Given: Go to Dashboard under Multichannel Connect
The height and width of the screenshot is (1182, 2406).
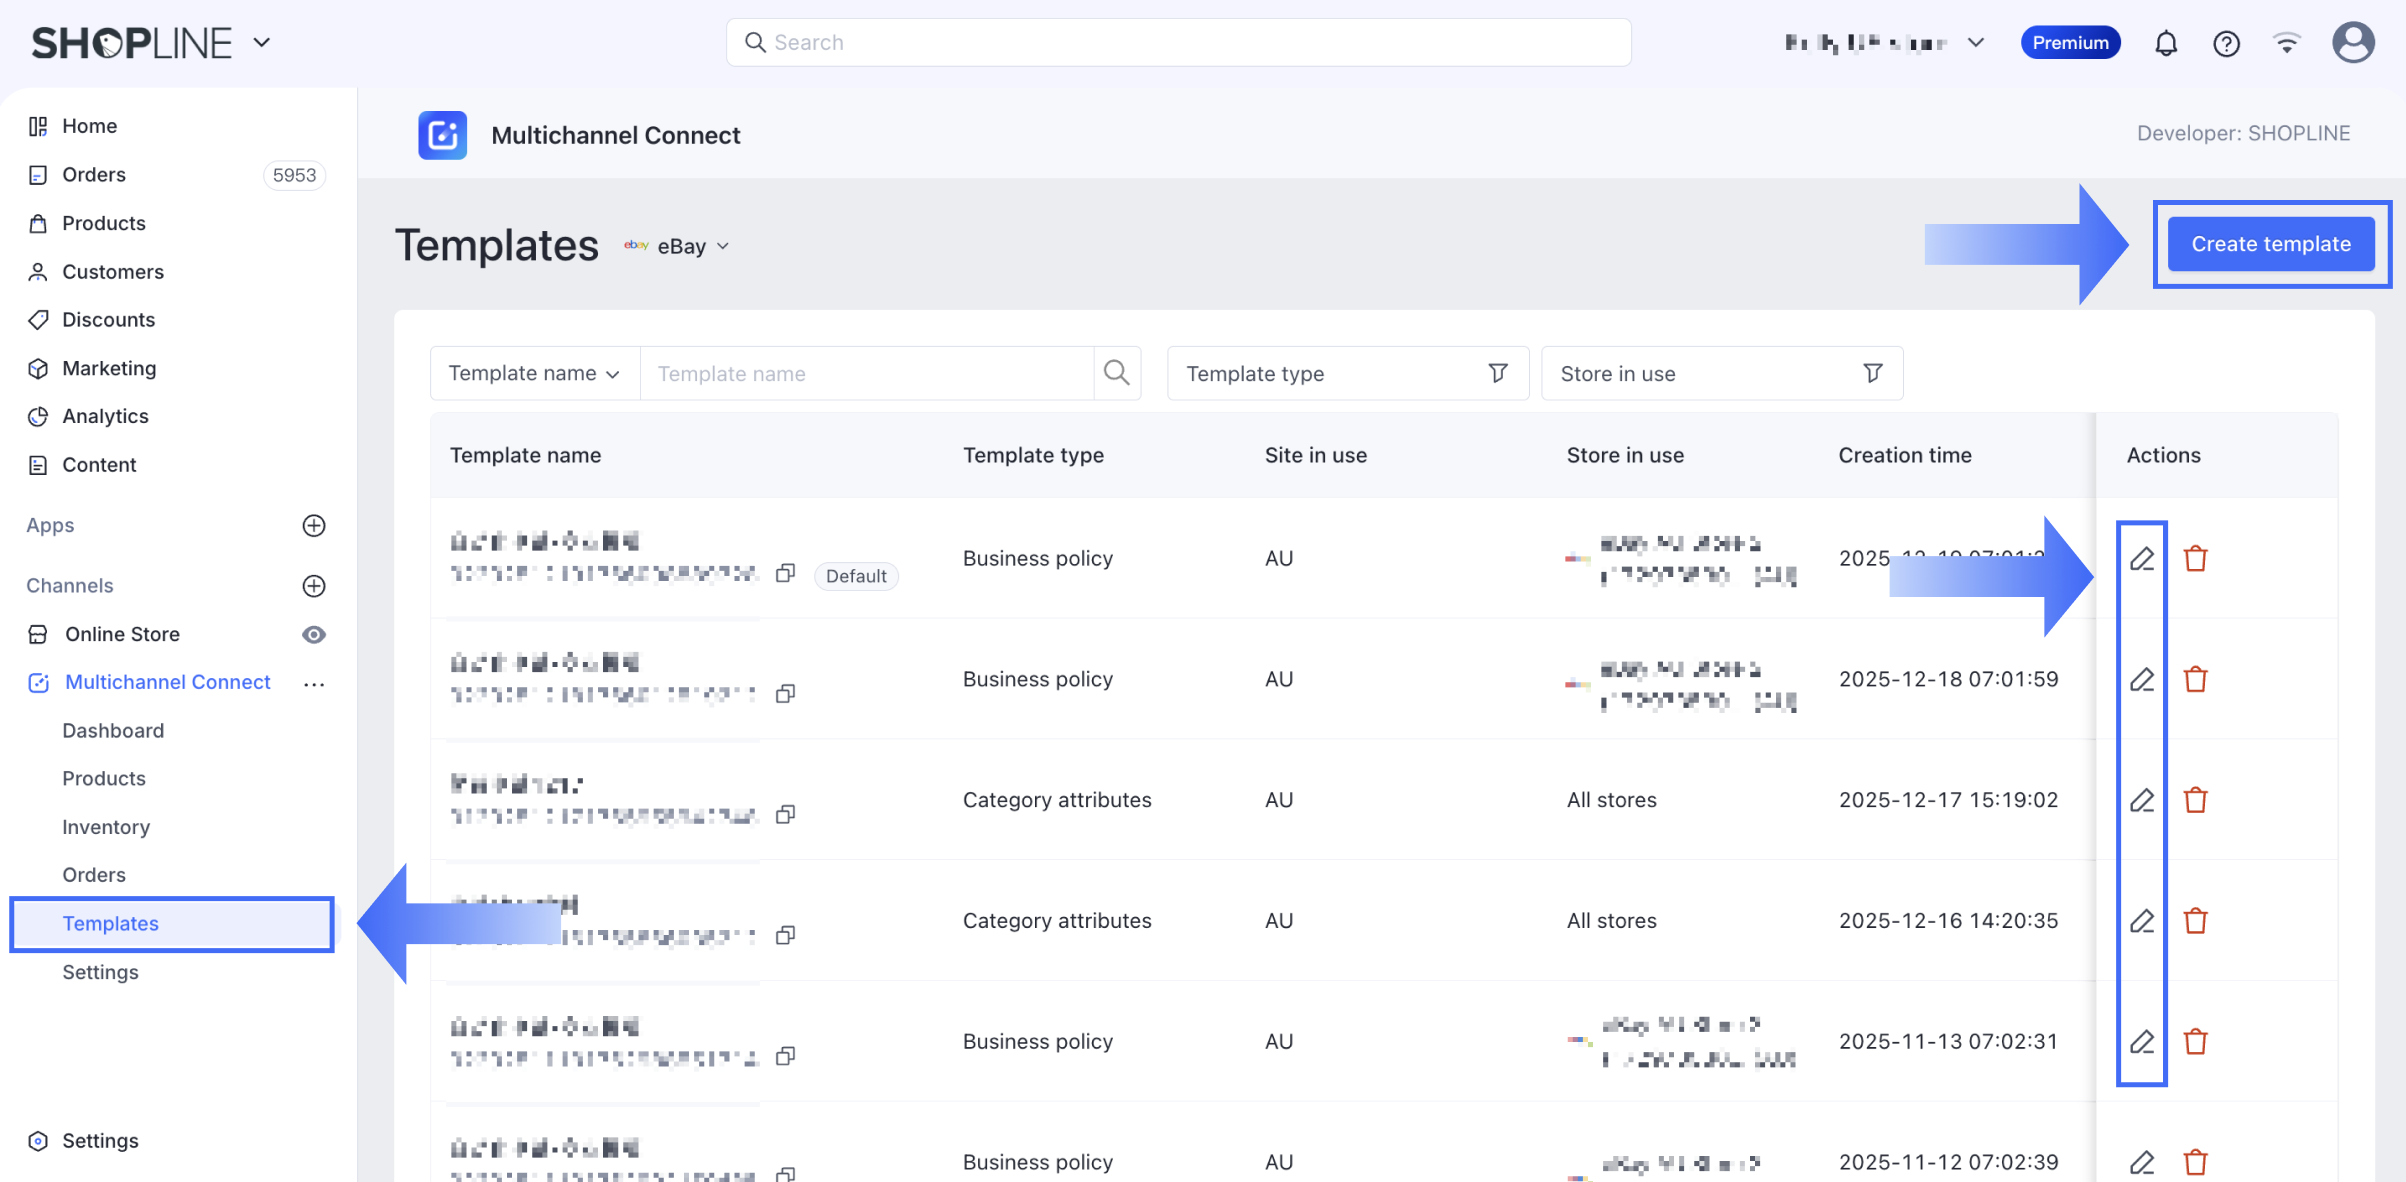Looking at the screenshot, I should click(113, 731).
